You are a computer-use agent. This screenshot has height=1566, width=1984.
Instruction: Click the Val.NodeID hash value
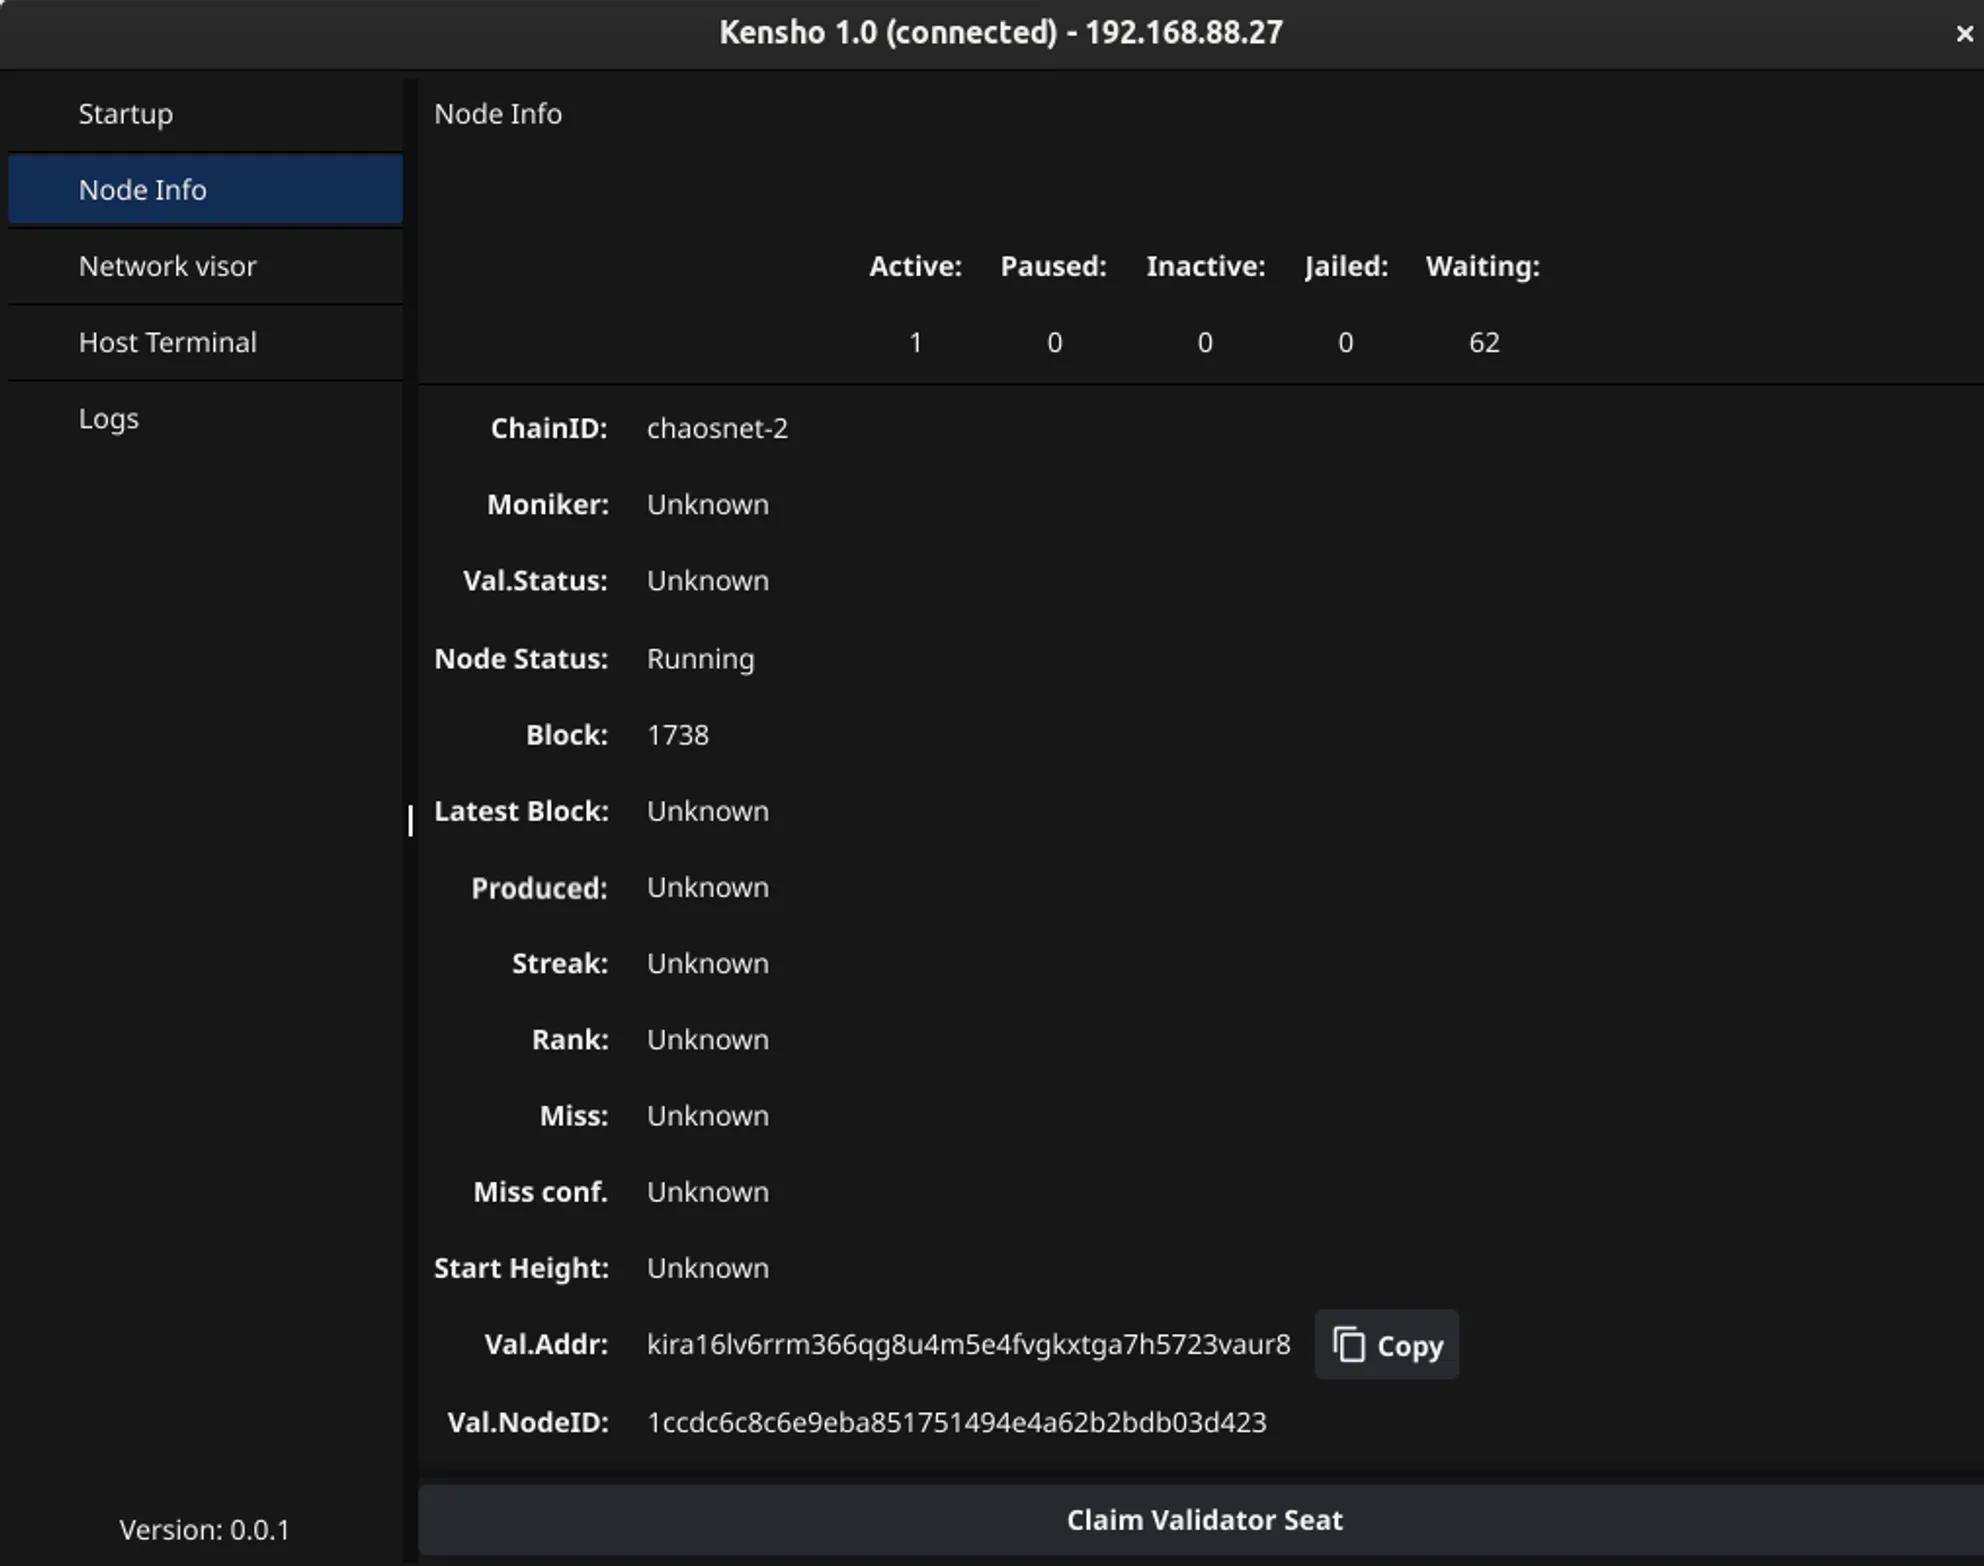point(956,1422)
